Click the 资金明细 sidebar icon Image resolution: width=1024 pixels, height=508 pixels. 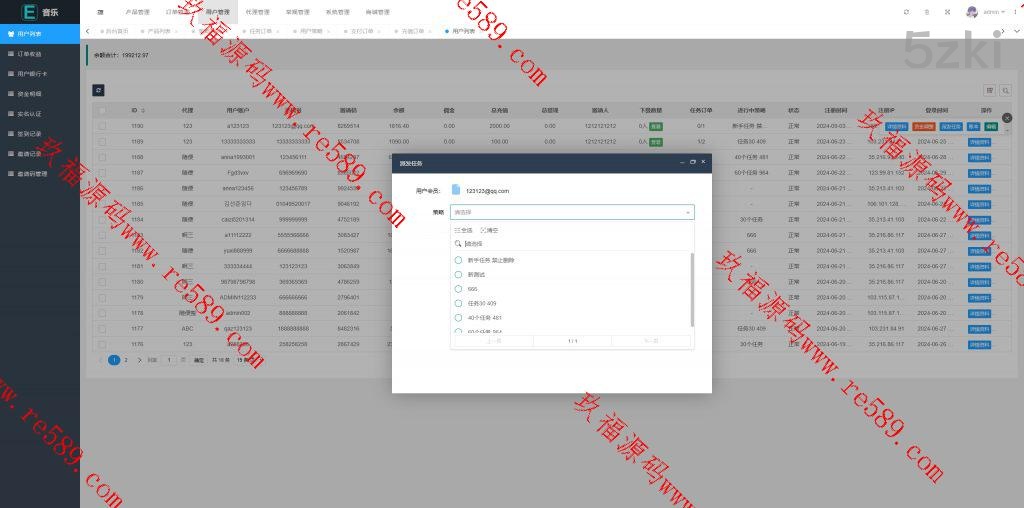(11, 94)
